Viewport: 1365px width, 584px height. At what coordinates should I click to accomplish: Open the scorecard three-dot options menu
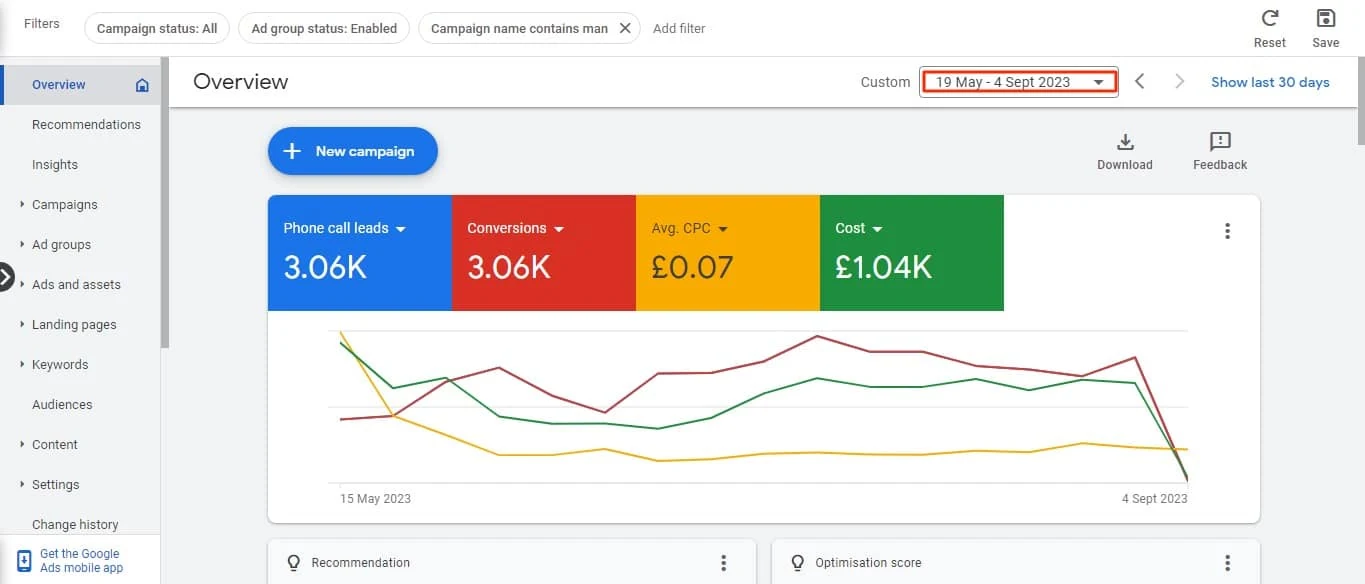click(1228, 231)
